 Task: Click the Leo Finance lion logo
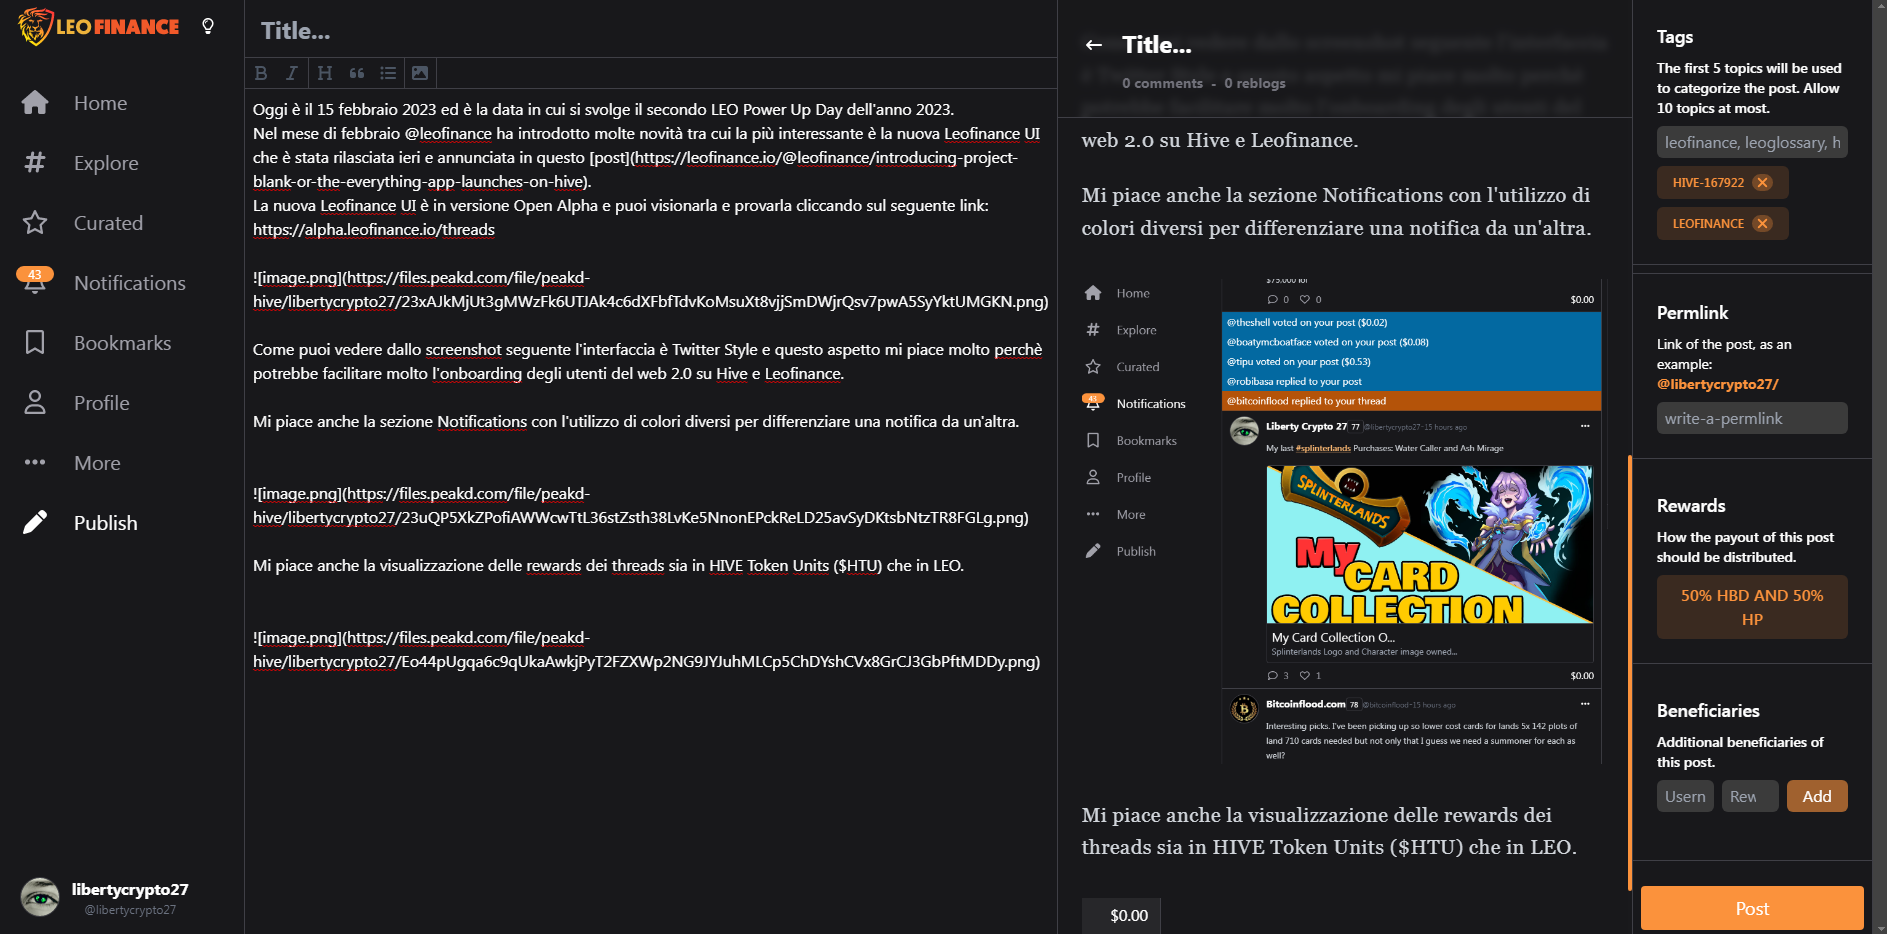click(x=98, y=27)
